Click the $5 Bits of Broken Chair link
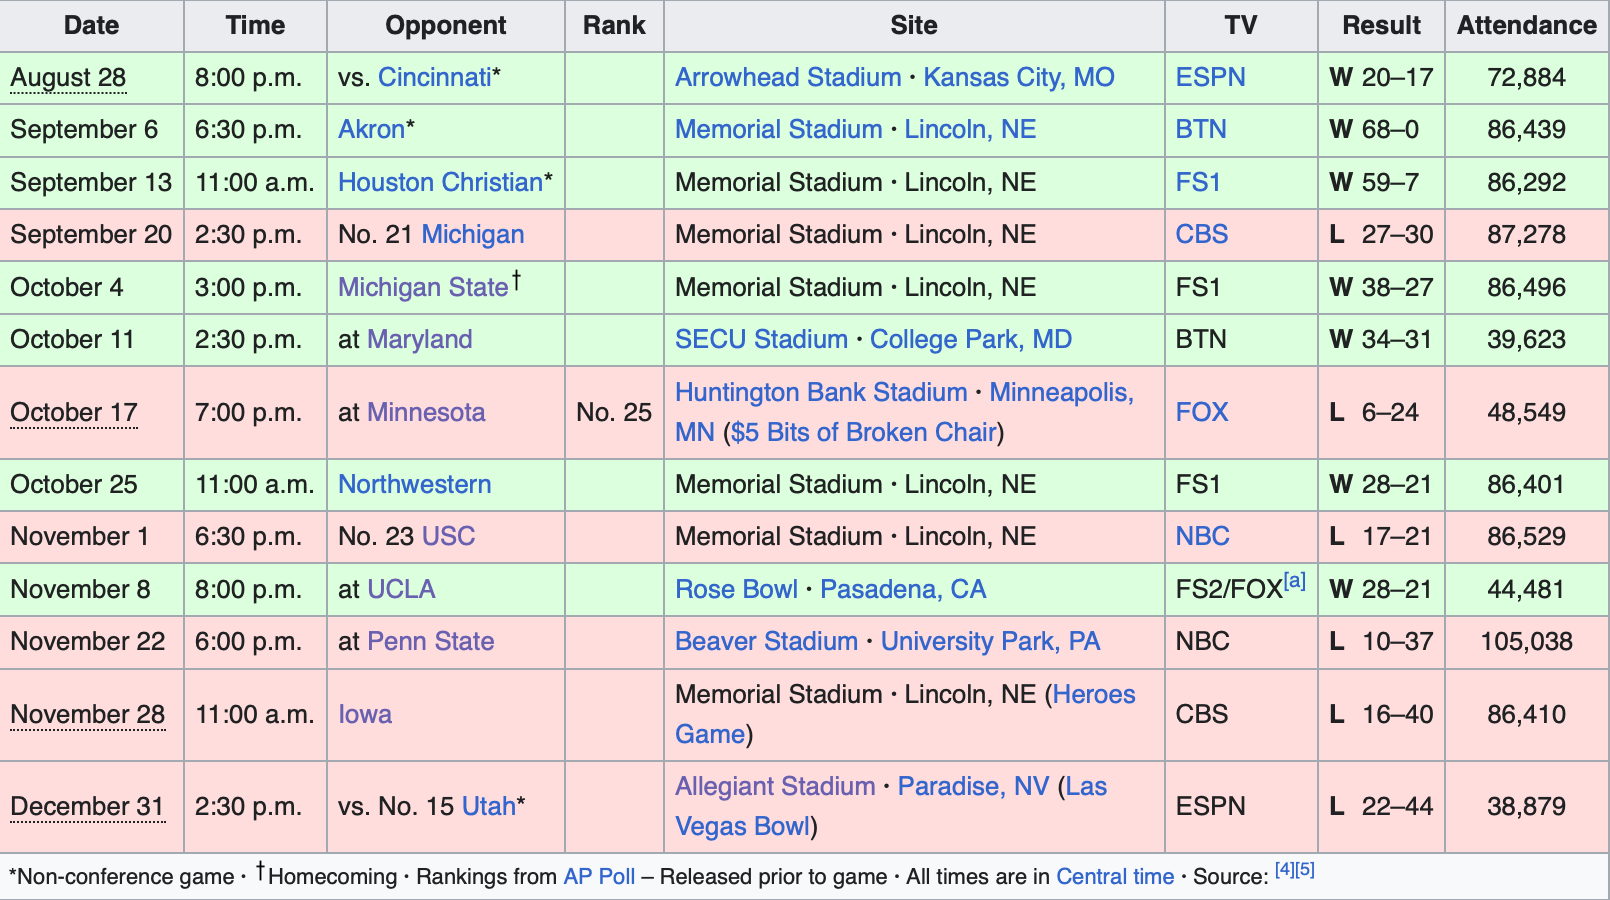 864,433
